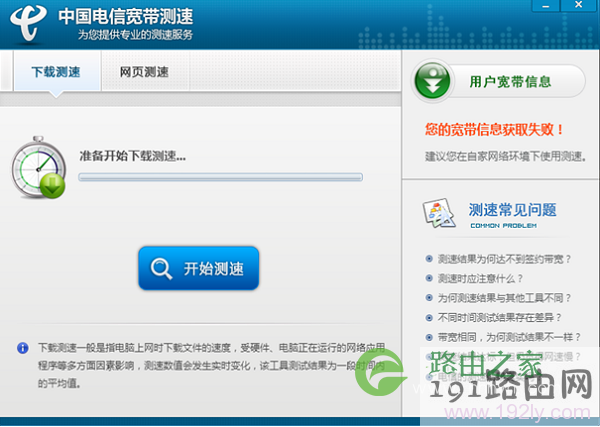Click 为您提供专业的测速服务 subtitle
Screen dimensions: 600x427
click(x=135, y=35)
